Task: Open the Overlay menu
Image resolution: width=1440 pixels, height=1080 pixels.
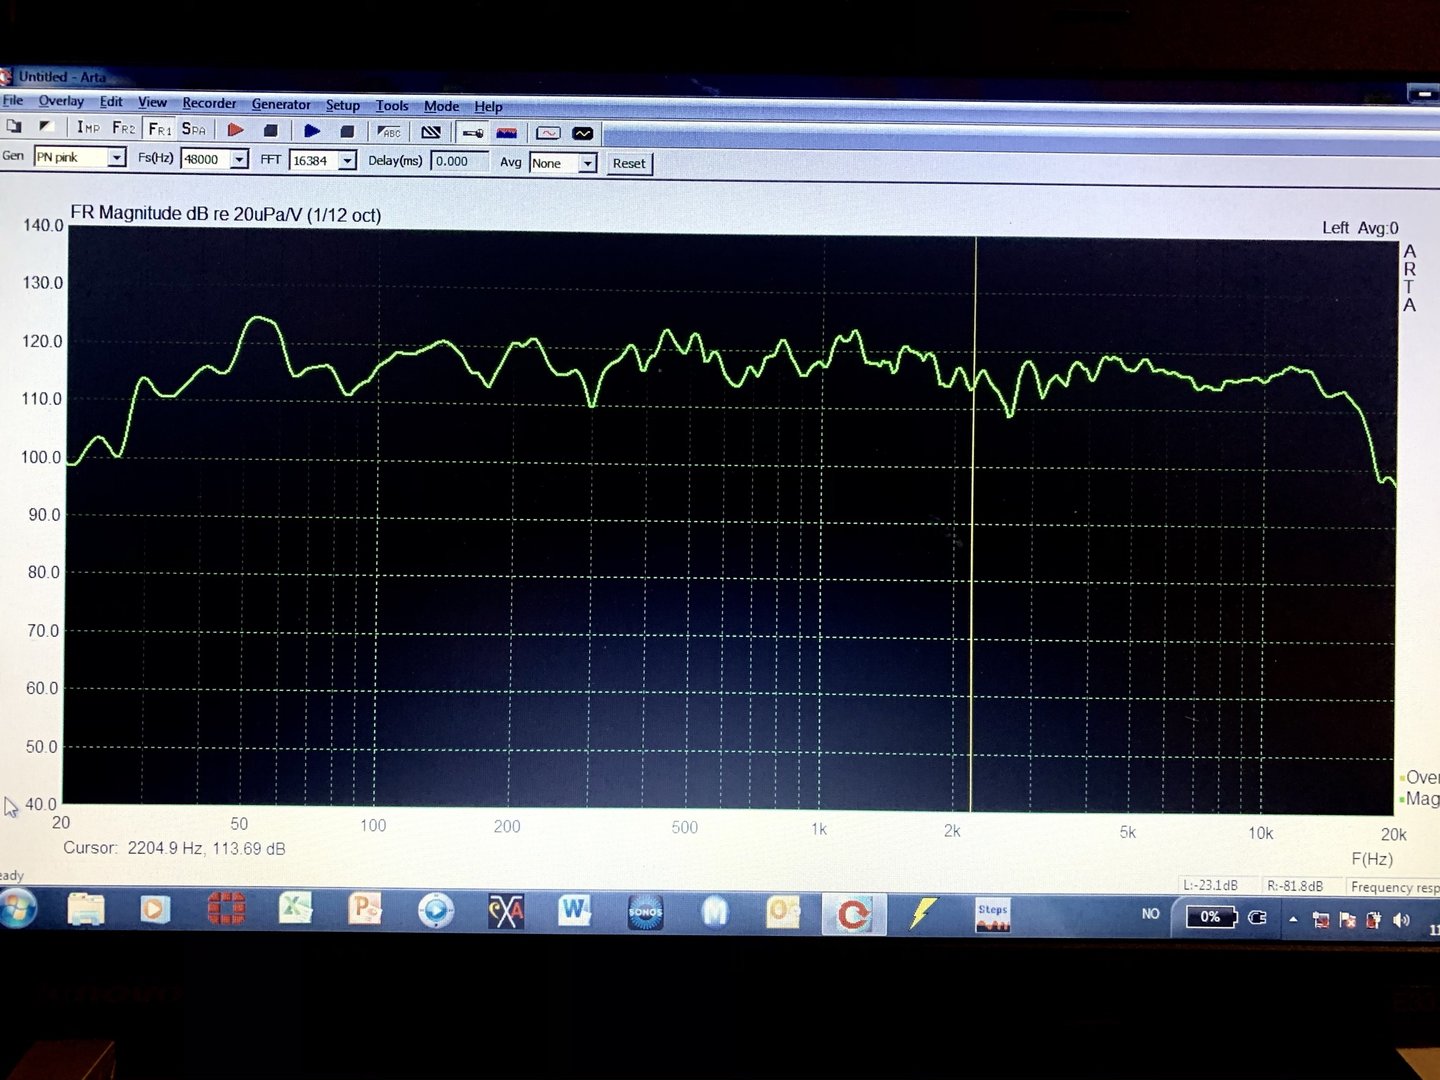Action: point(61,101)
